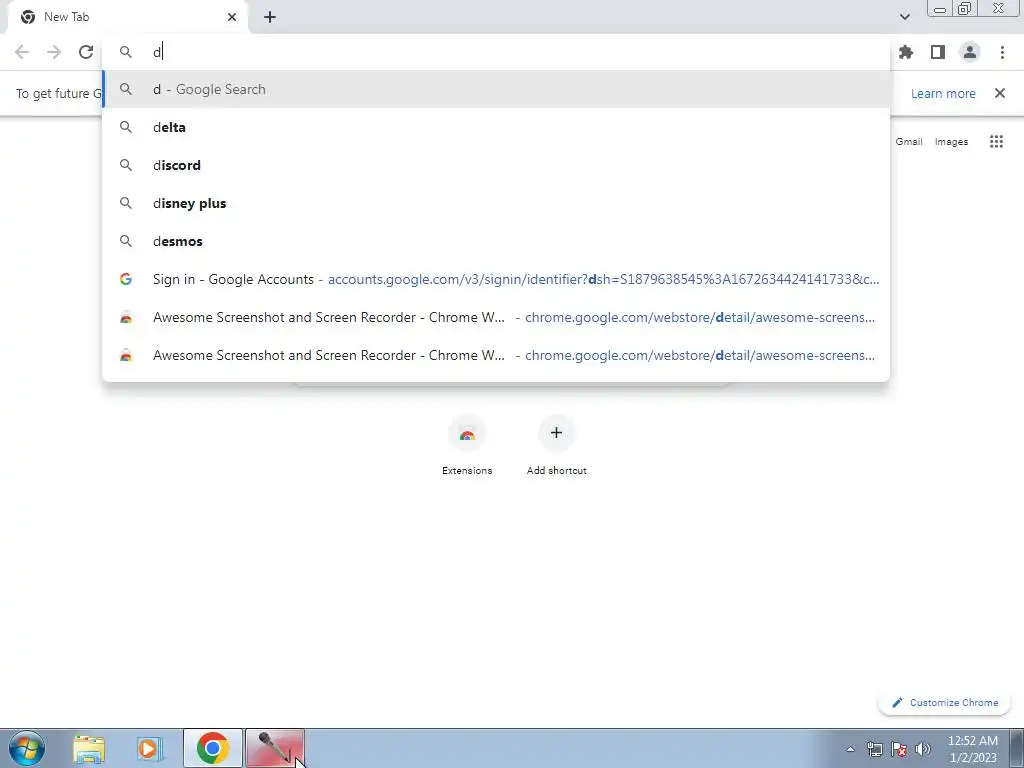
Task: Click the microphone recorder taskbar icon
Action: 274,748
